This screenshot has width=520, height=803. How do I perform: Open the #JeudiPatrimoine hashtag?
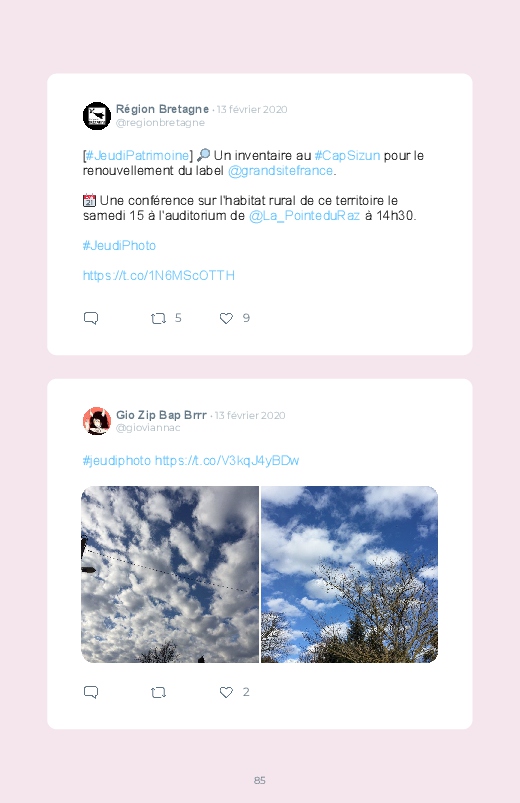(x=137, y=156)
